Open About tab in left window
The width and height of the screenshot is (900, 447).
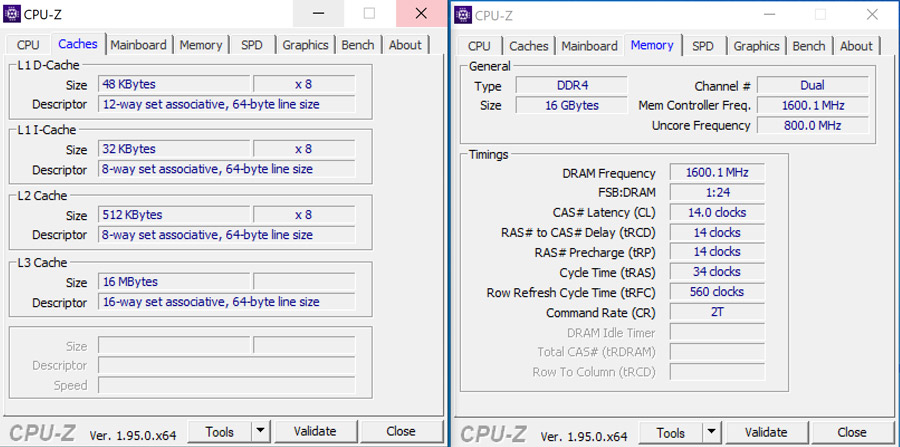coord(405,45)
